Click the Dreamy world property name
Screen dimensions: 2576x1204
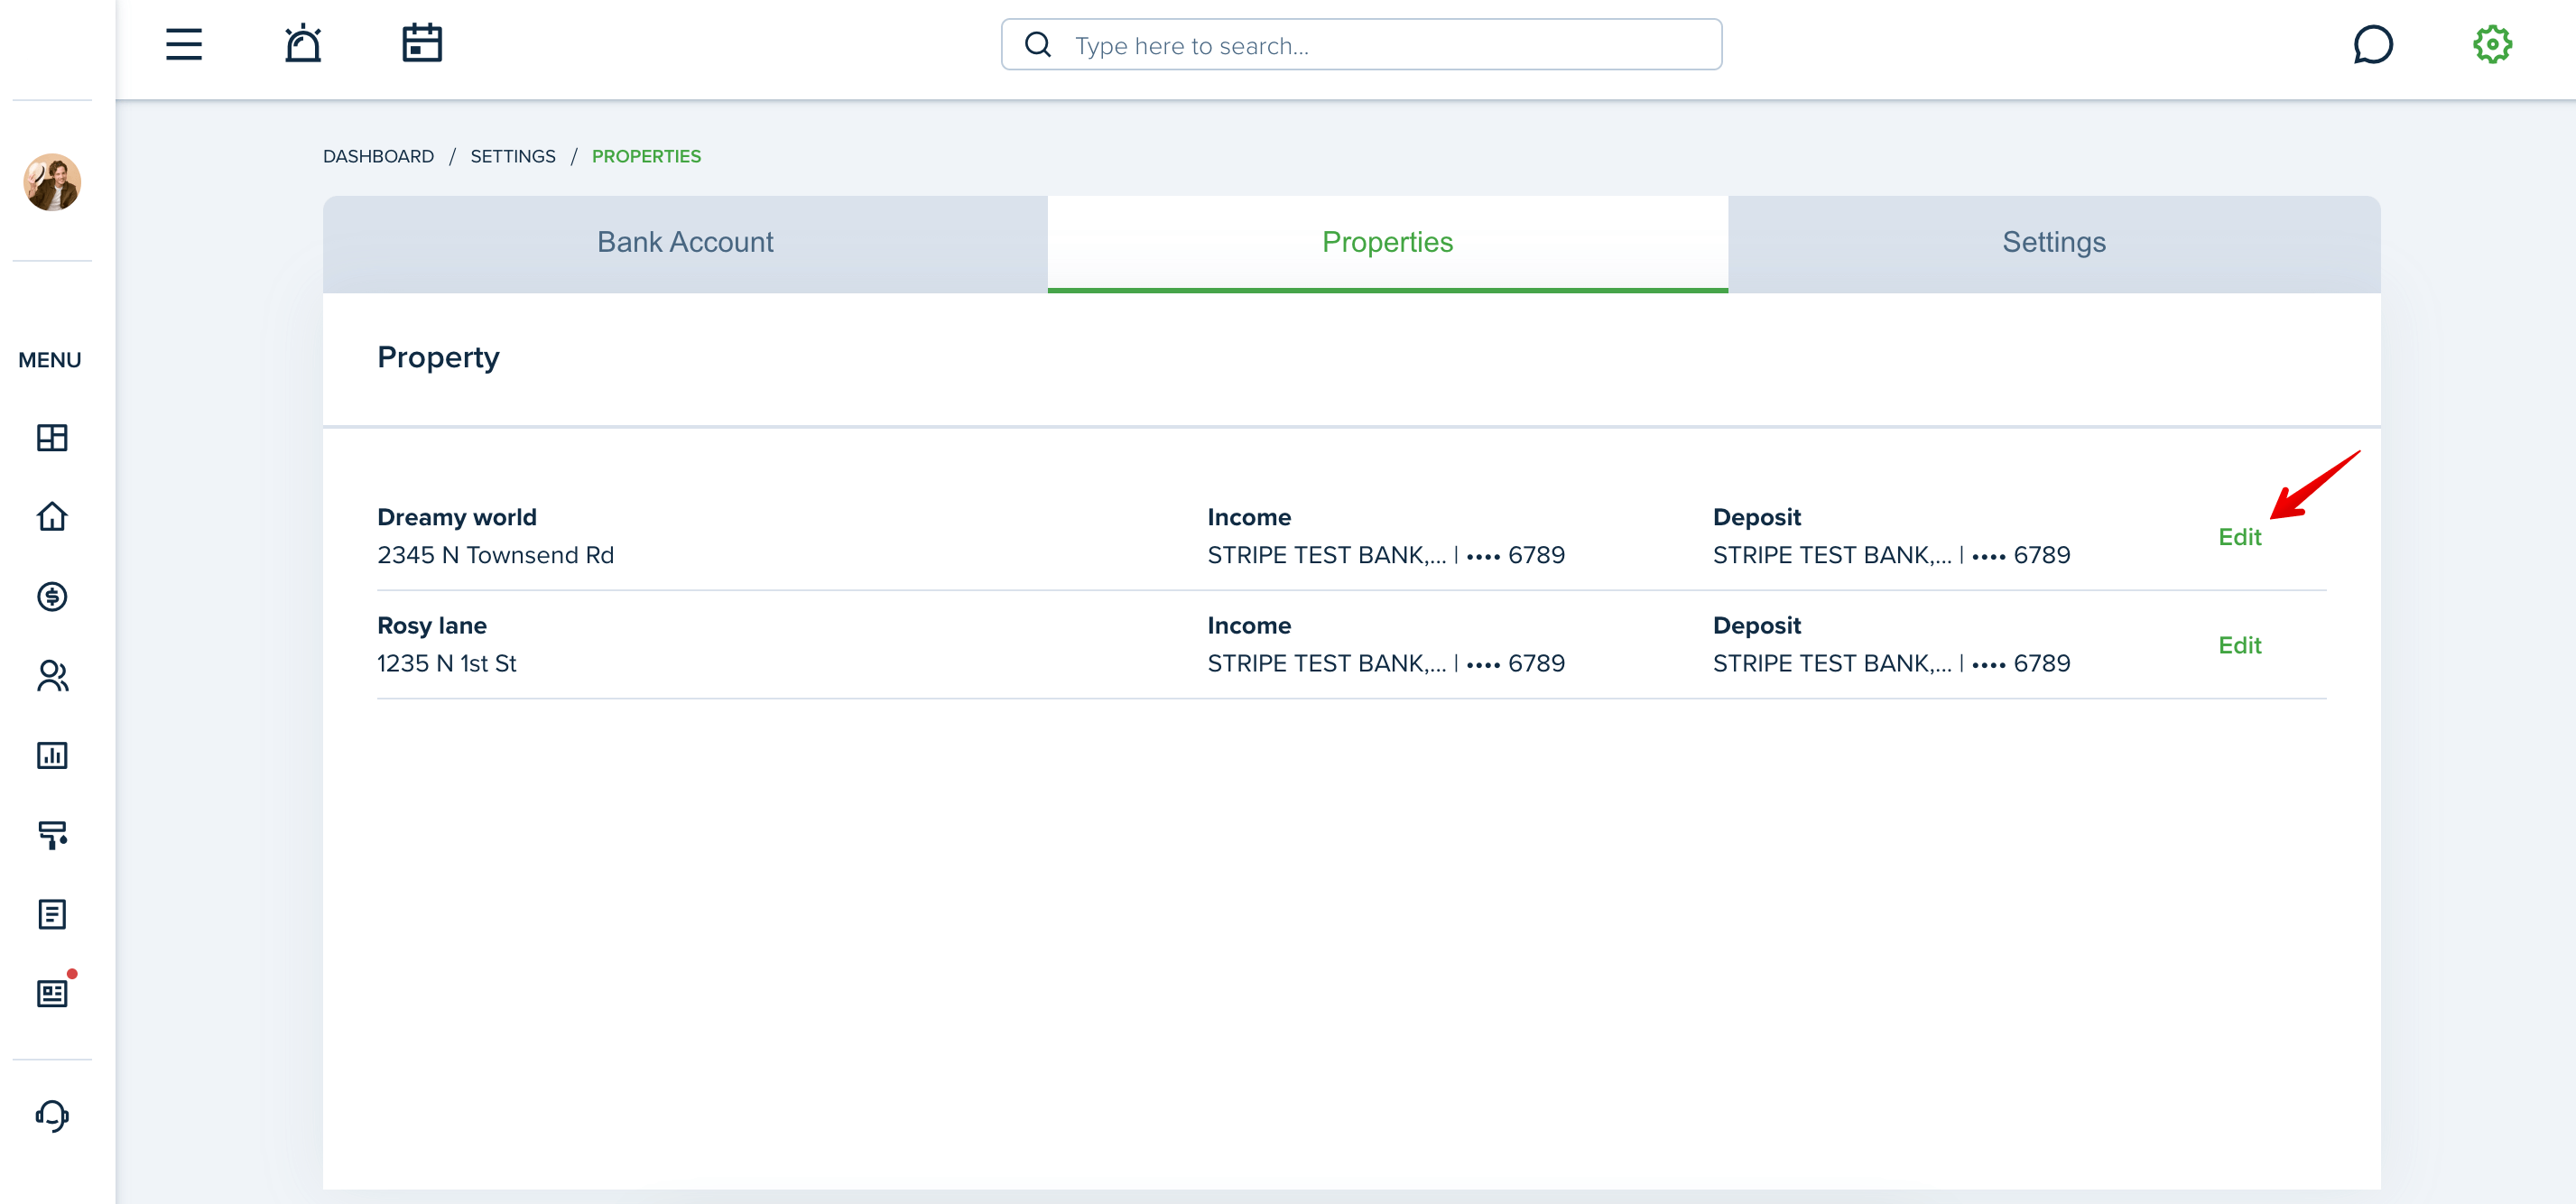tap(457, 517)
